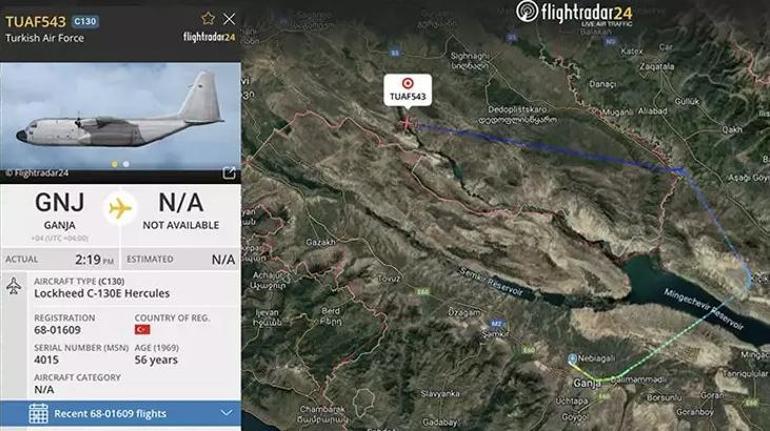
Task: Select the second photo carousel dot
Action: coord(126,164)
